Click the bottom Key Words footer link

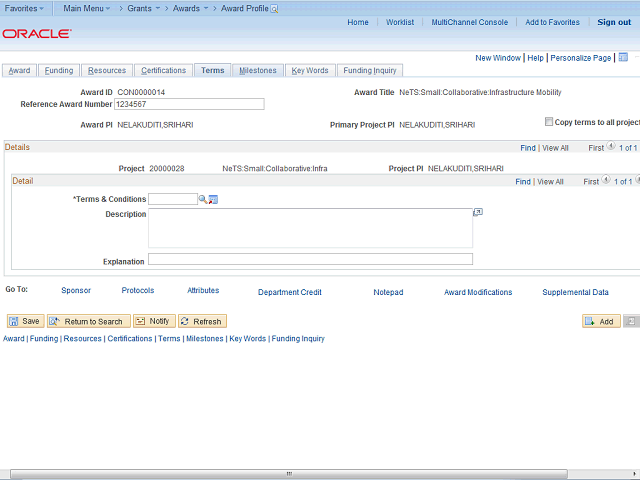coord(247,338)
